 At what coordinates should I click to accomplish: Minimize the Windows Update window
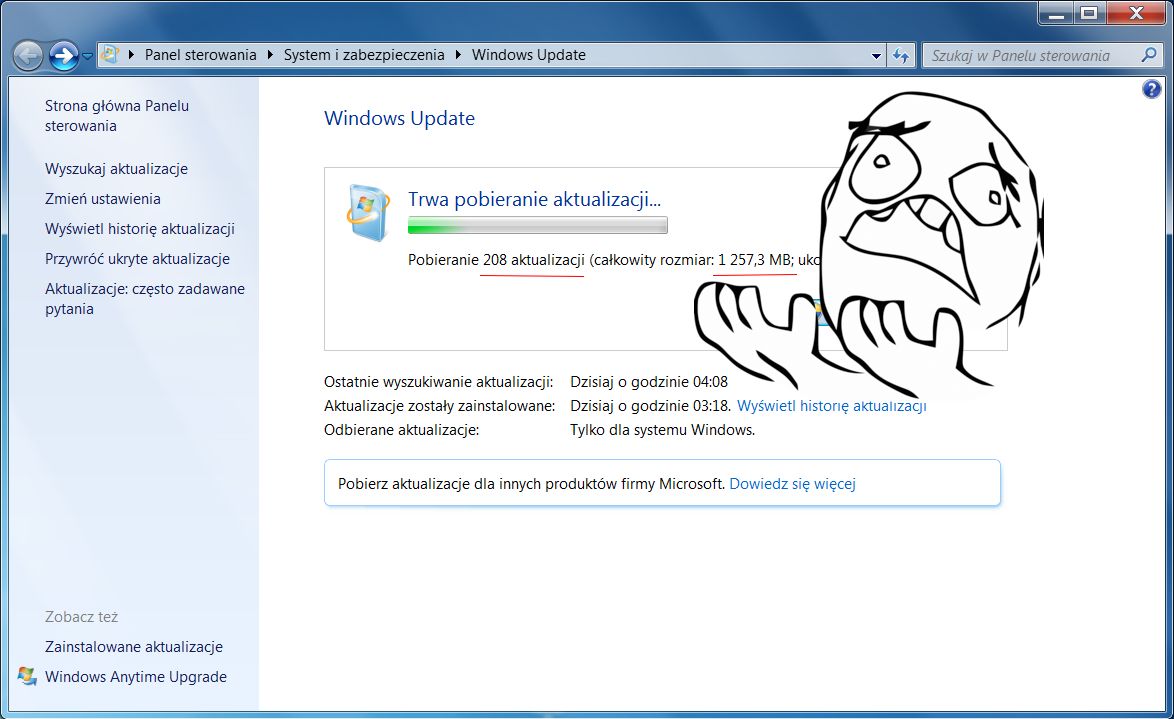coord(1056,13)
